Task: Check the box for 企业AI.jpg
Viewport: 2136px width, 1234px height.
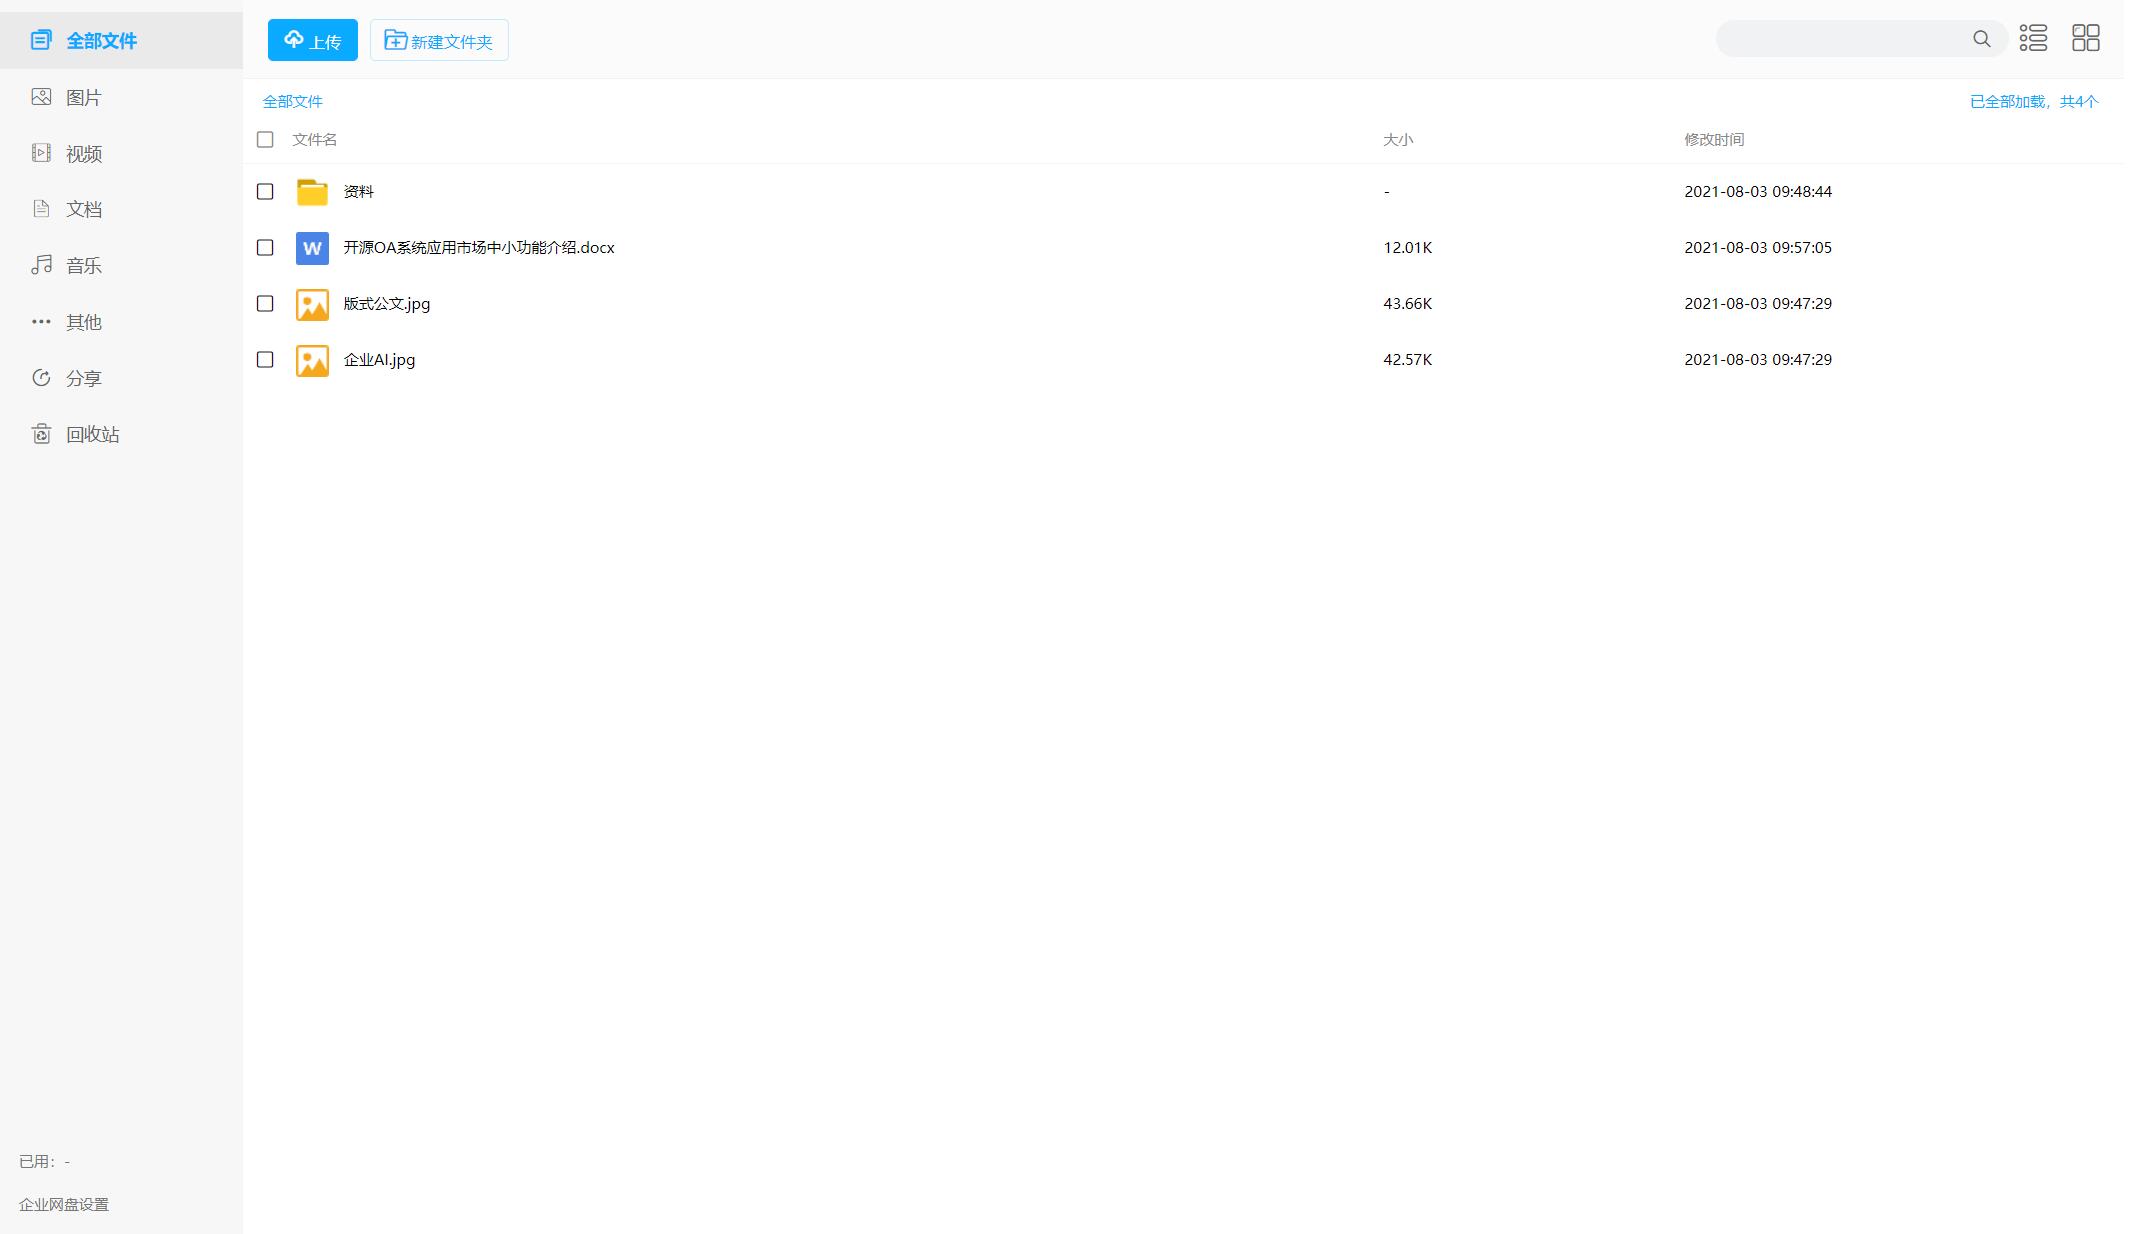Action: click(x=265, y=359)
